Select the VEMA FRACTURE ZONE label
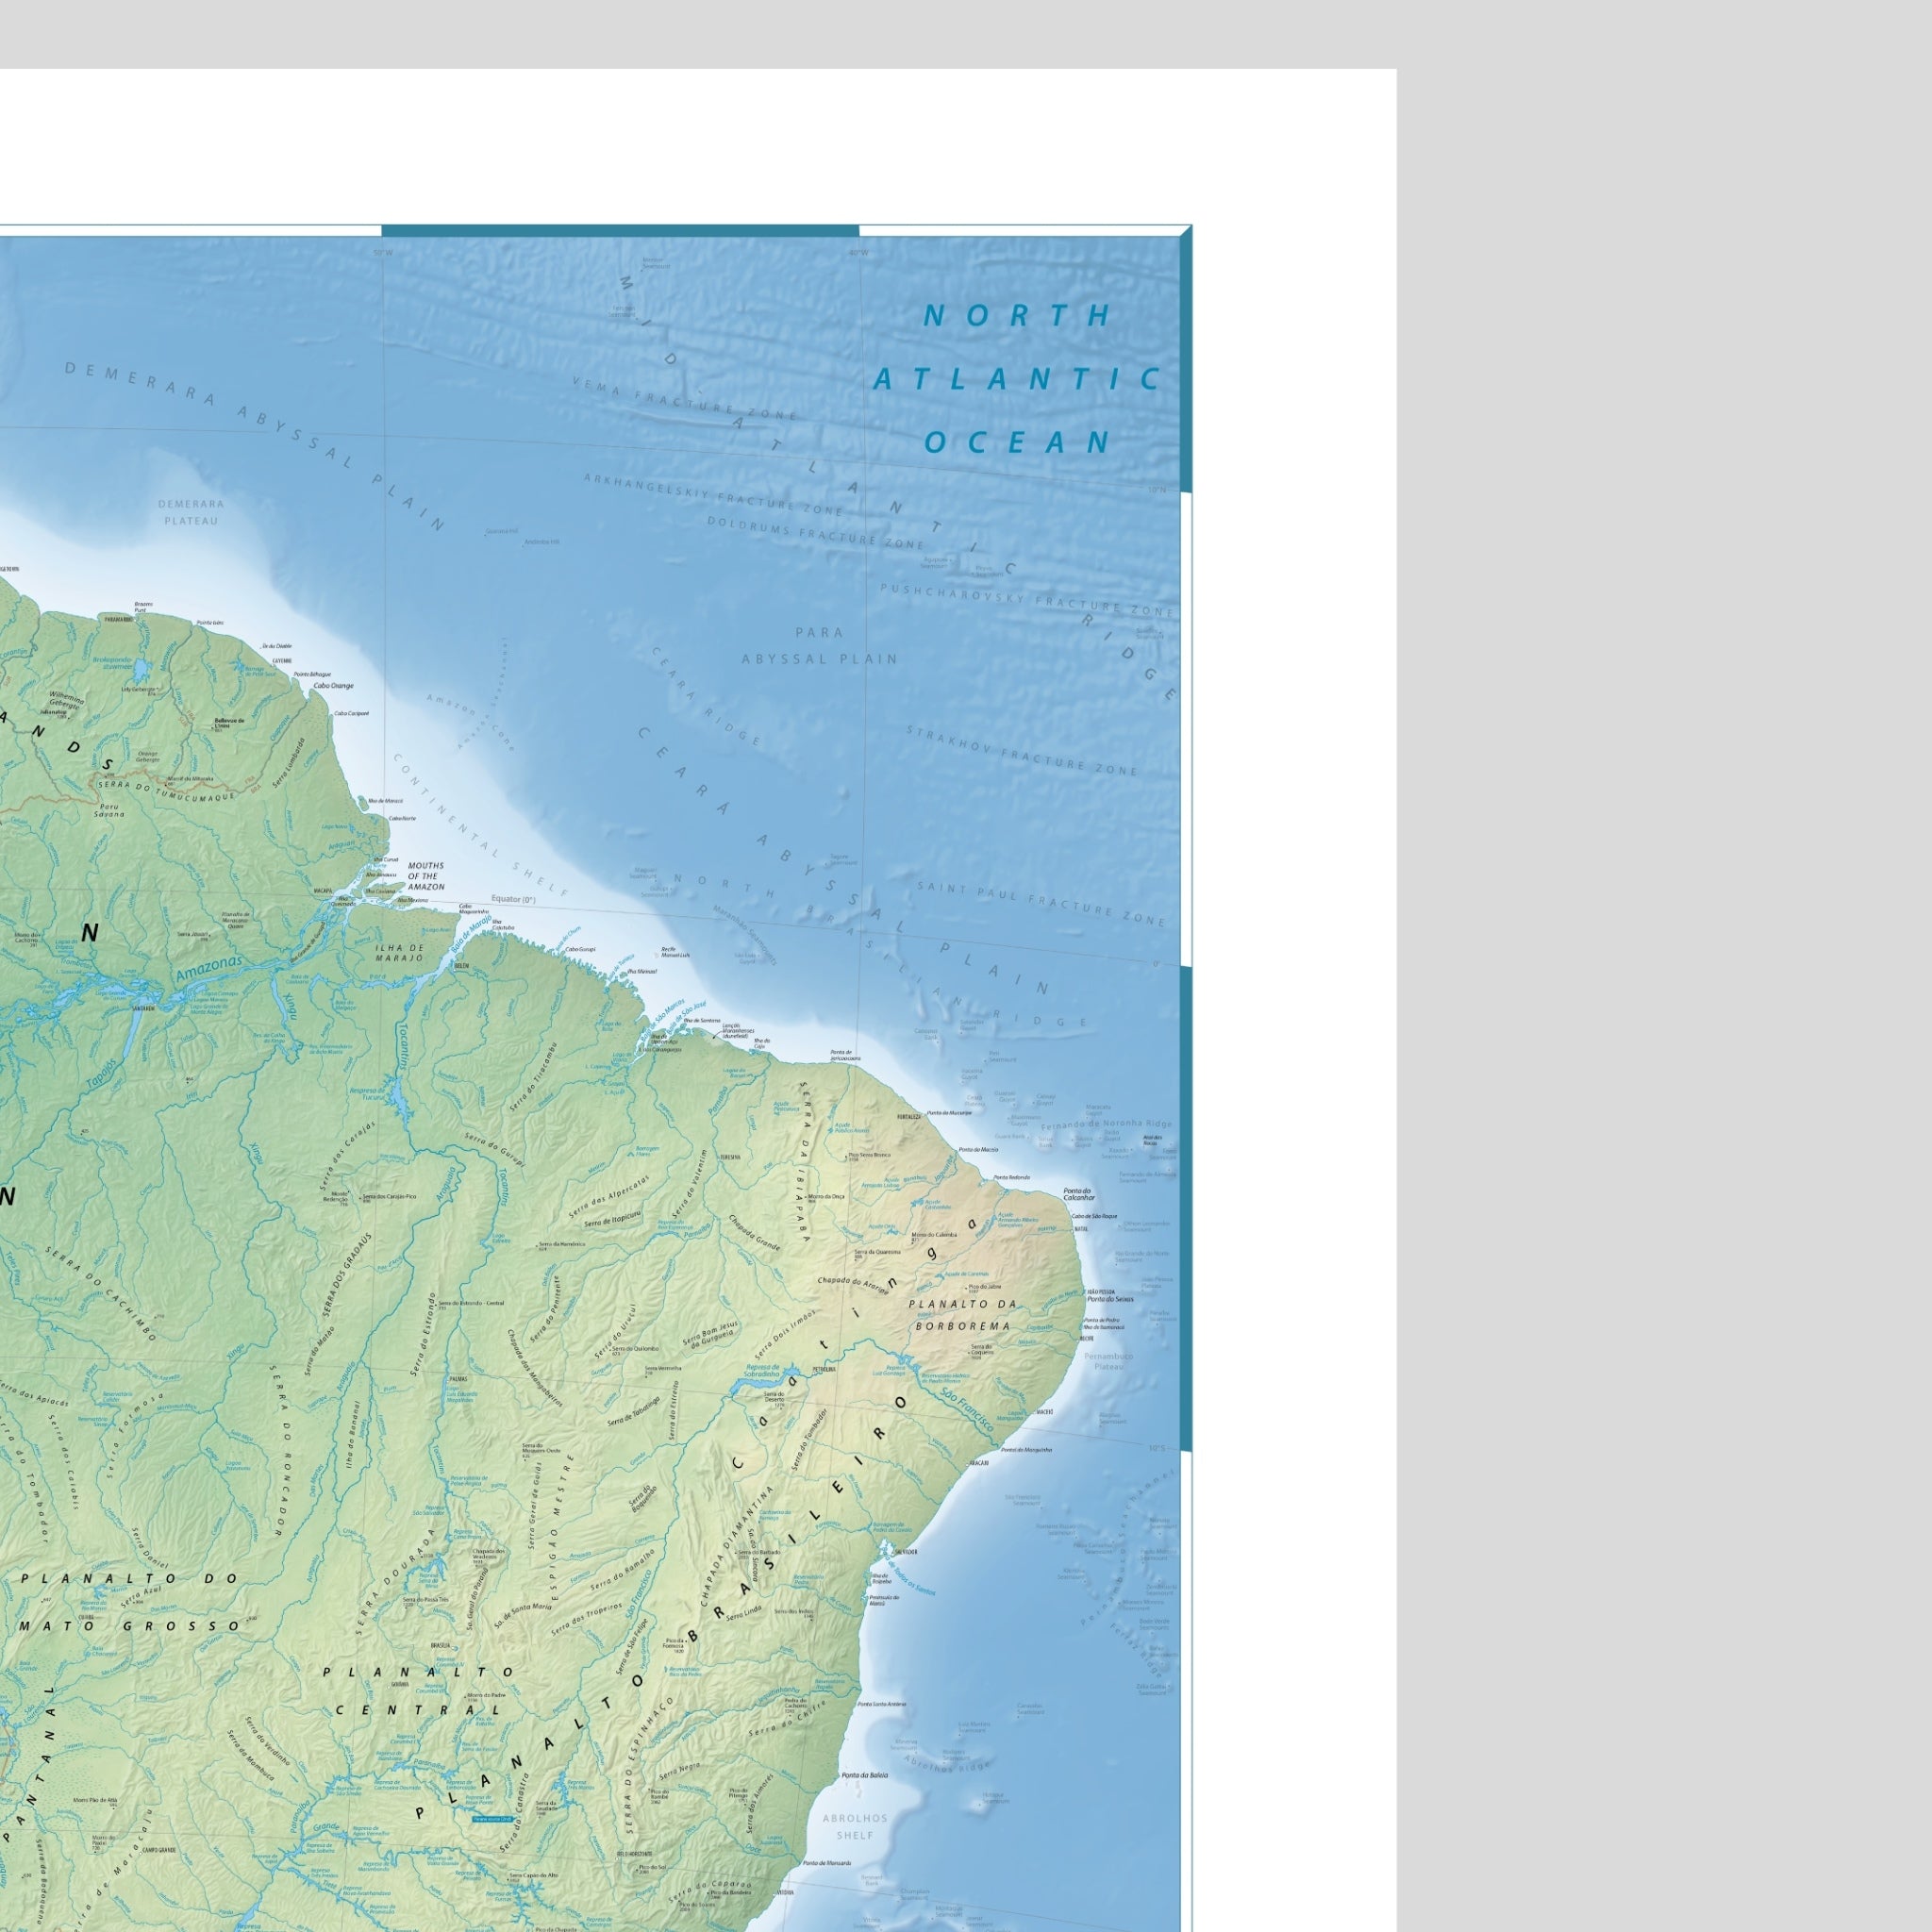This screenshot has width=1932, height=1932. (685, 397)
